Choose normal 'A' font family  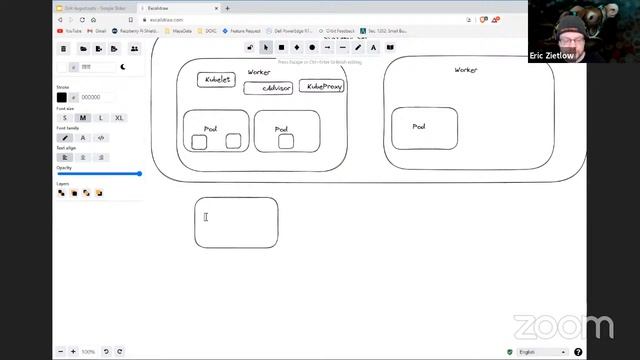pyautogui.click(x=83, y=138)
